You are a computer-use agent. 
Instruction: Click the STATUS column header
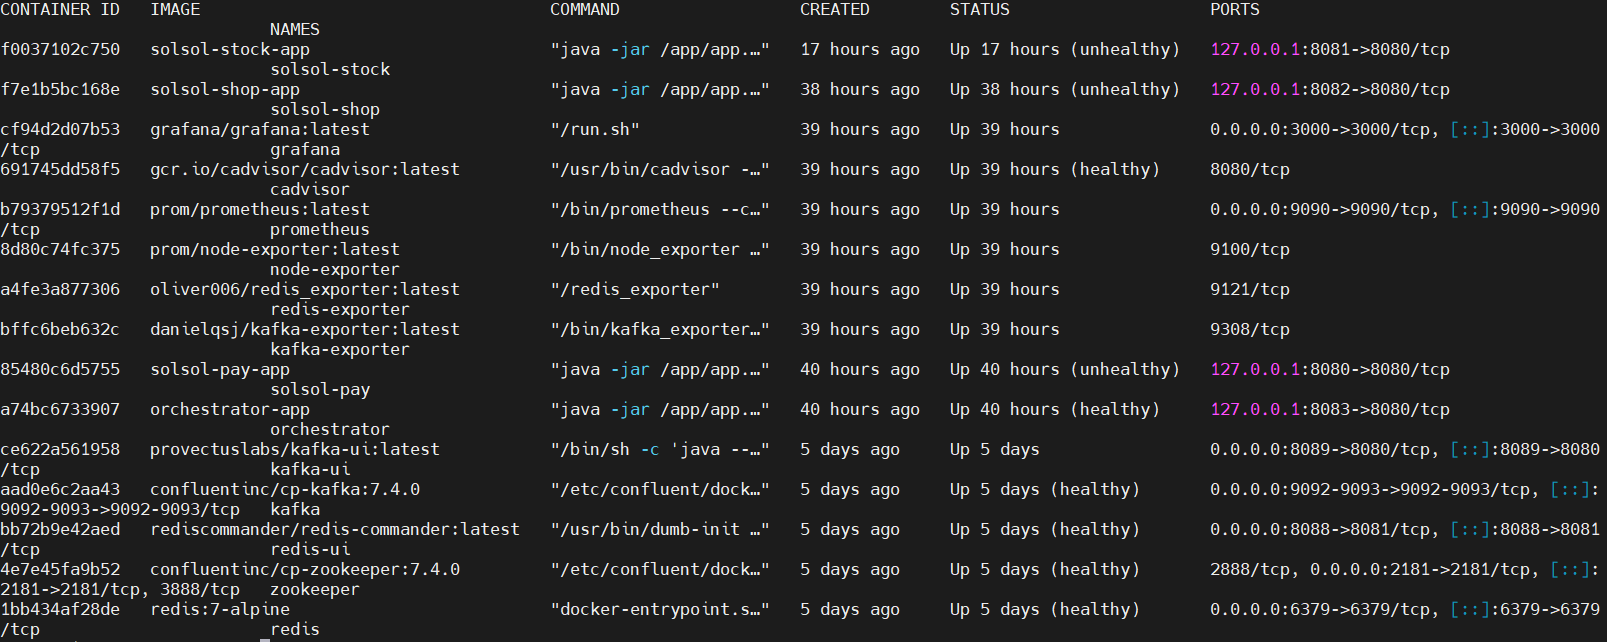click(x=980, y=10)
